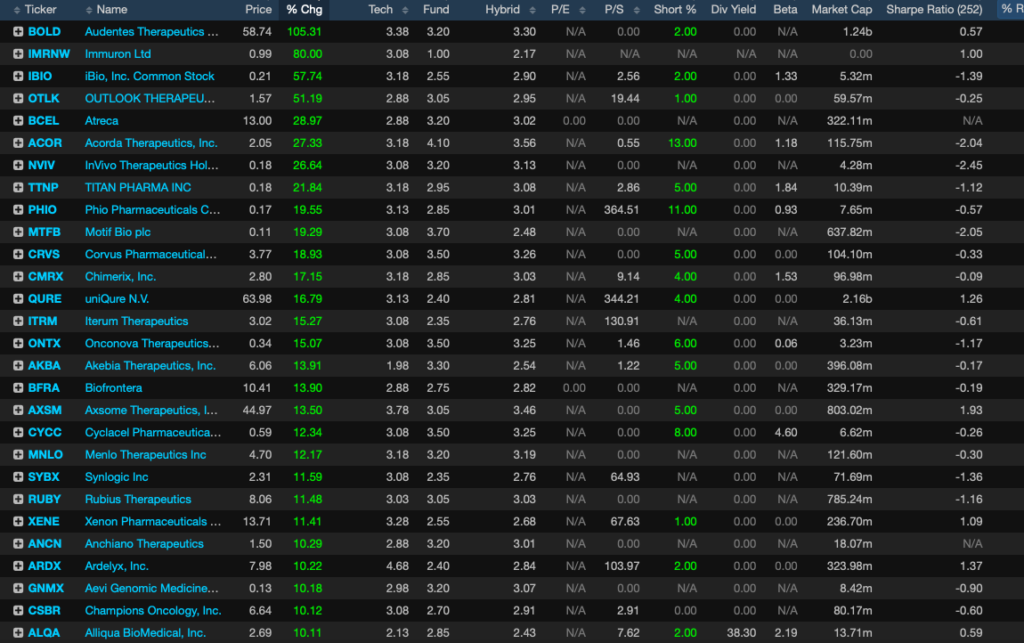Select the ARDX ticker symbol
The image size is (1024, 643).
[44, 566]
